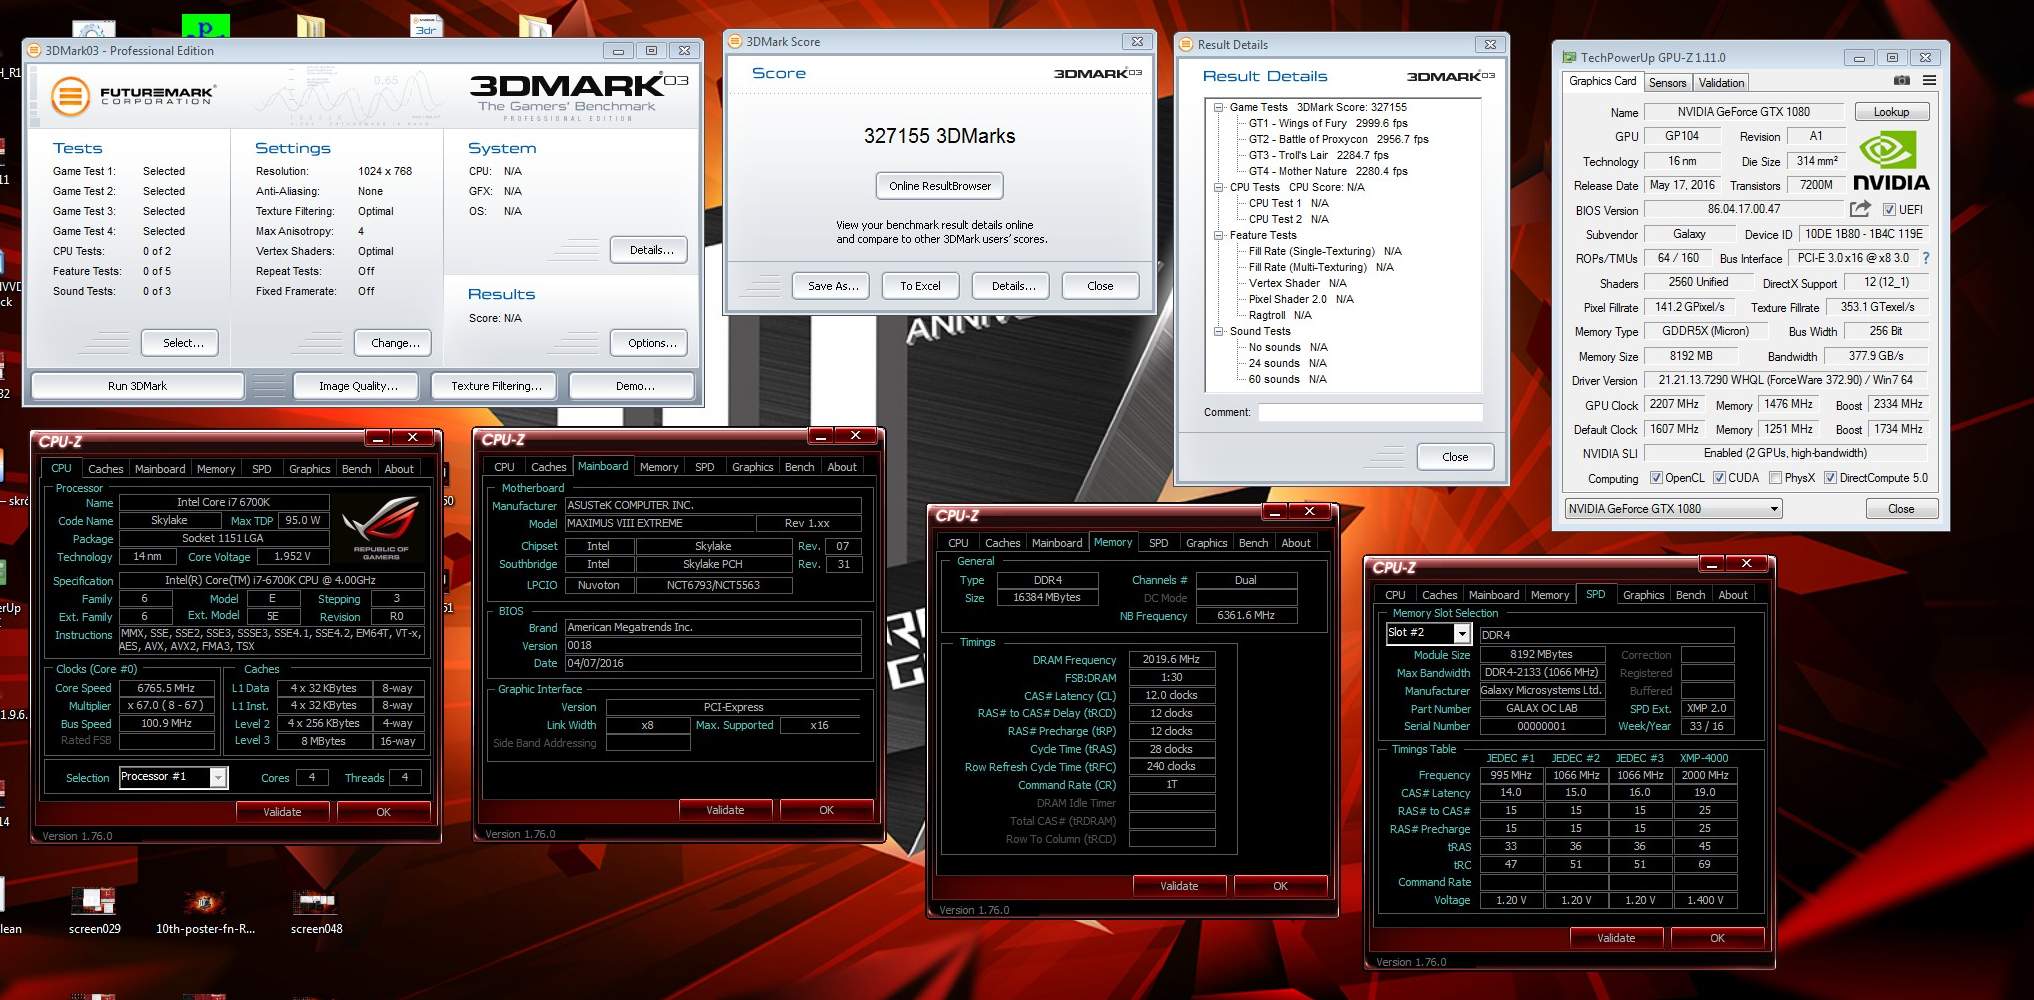
Task: Open the About tab in the CPU-Z SPD window
Action: click(1732, 595)
